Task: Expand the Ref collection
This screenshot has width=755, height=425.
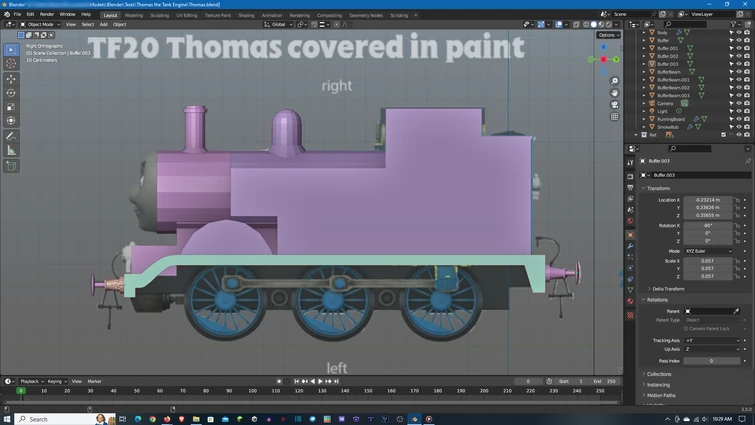Action: click(x=636, y=135)
